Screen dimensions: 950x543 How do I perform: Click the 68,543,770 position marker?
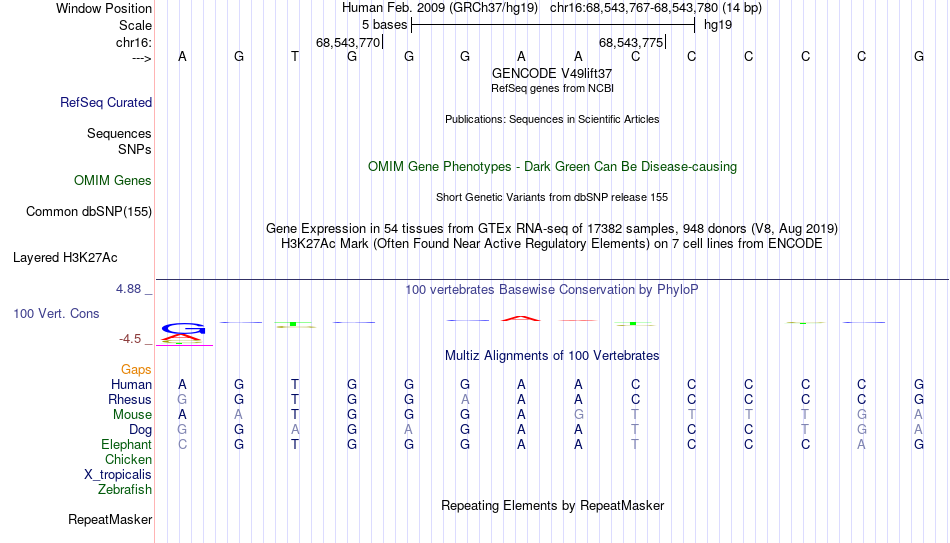coord(349,42)
